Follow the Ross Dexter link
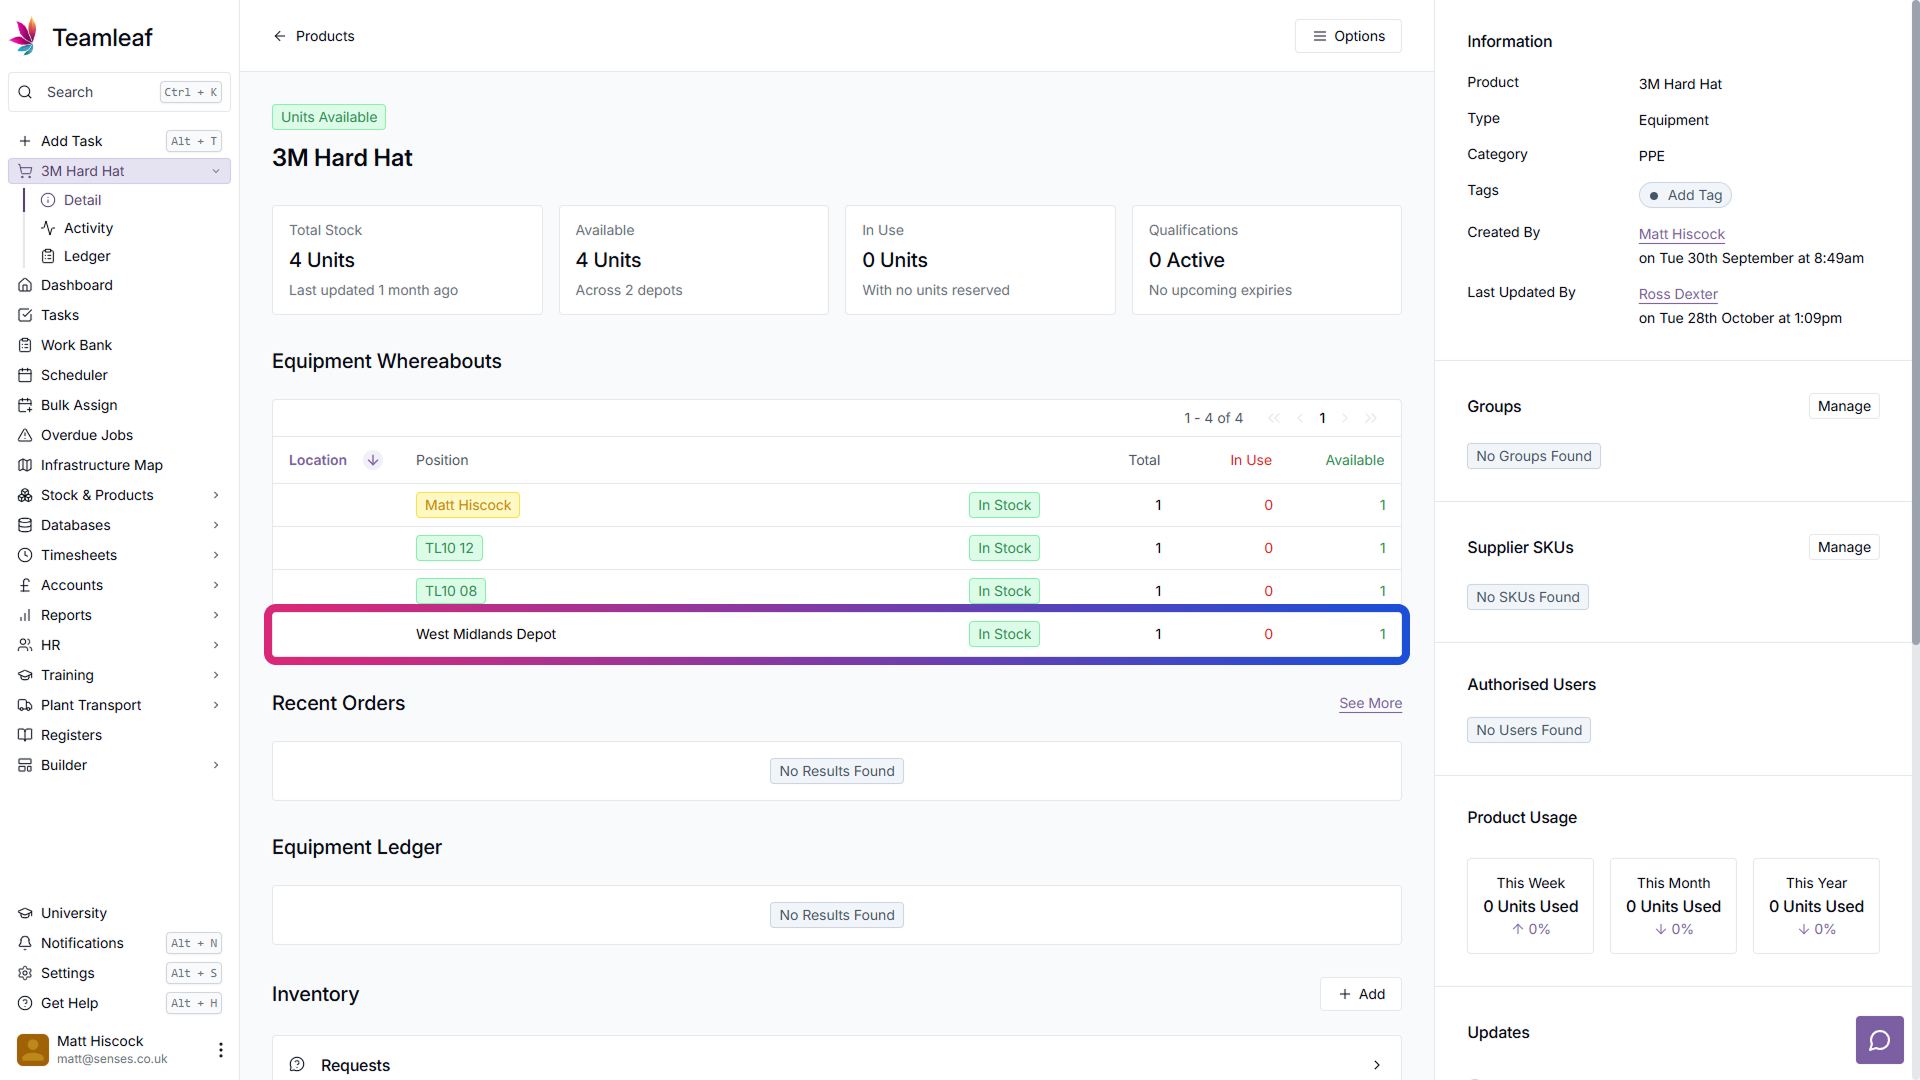The height and width of the screenshot is (1080, 1920). [x=1678, y=294]
